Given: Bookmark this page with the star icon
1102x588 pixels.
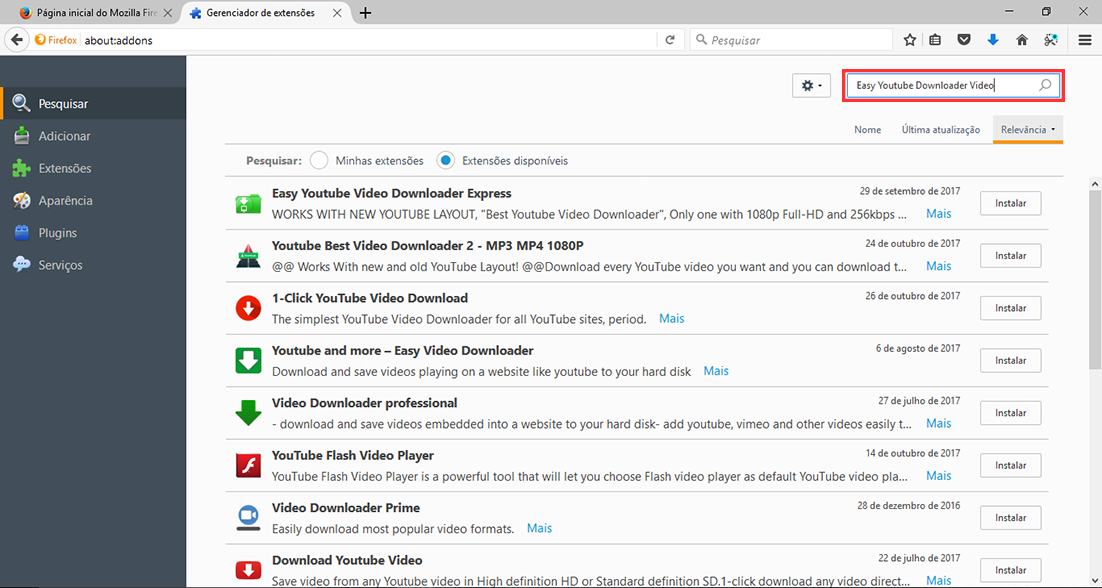Looking at the screenshot, I should click(909, 40).
